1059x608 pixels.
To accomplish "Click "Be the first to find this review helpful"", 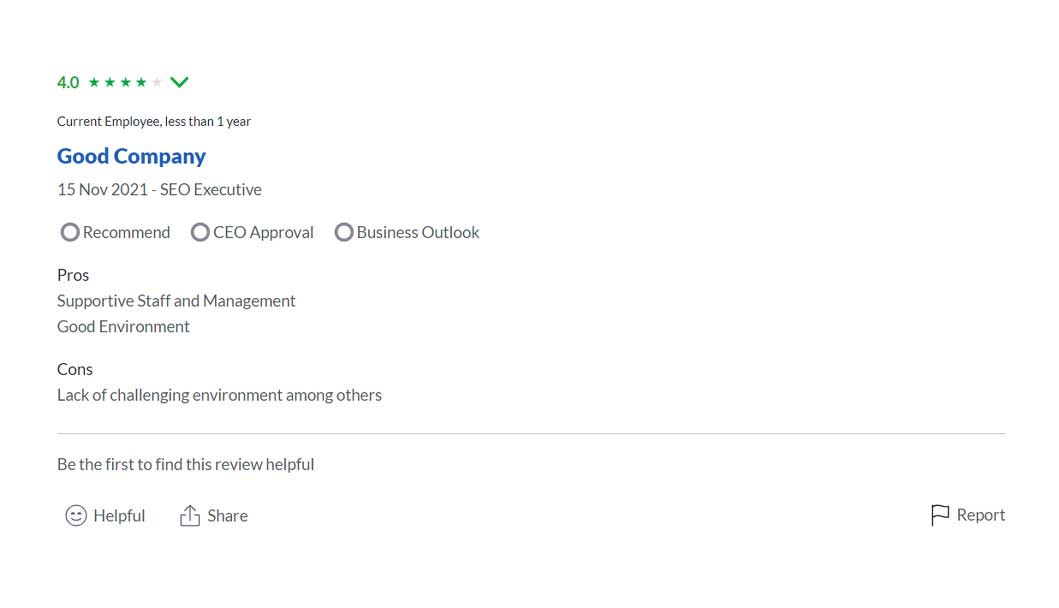I will 185,464.
